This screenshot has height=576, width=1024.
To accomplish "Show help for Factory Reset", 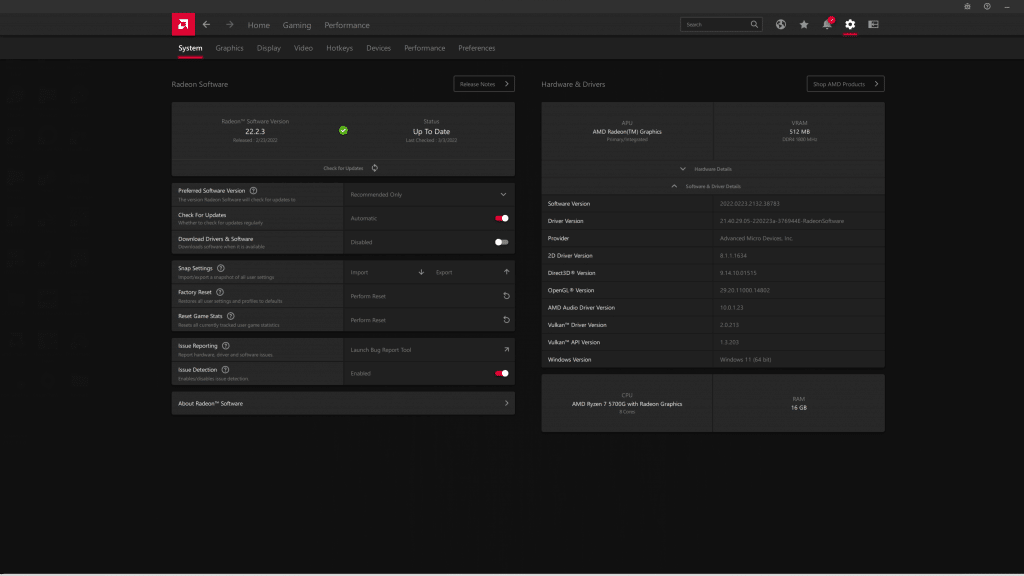I will click(x=220, y=292).
